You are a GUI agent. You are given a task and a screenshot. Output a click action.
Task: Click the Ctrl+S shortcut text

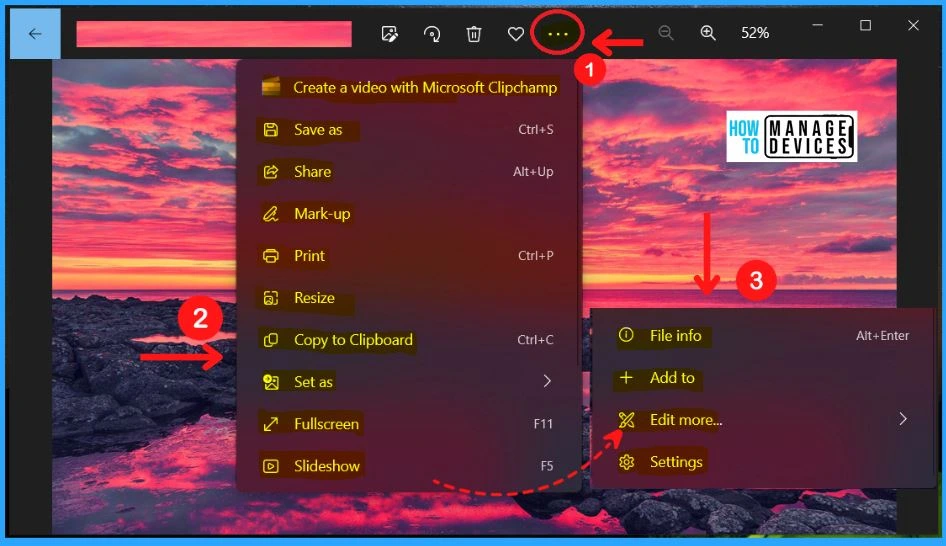536,130
